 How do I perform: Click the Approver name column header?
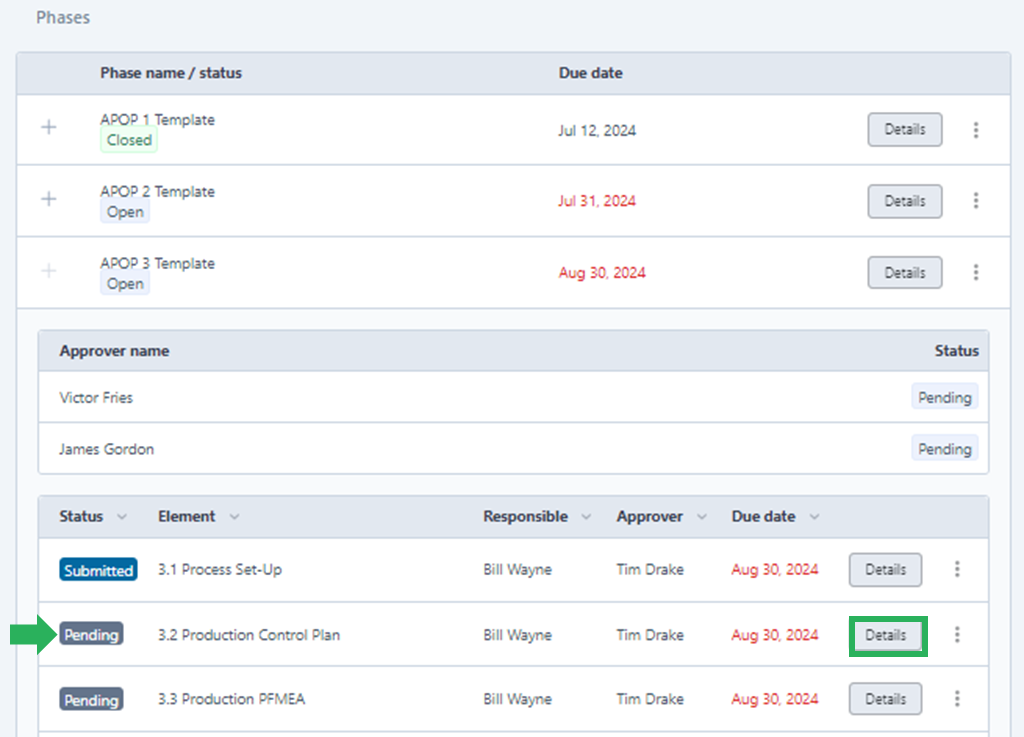point(114,351)
